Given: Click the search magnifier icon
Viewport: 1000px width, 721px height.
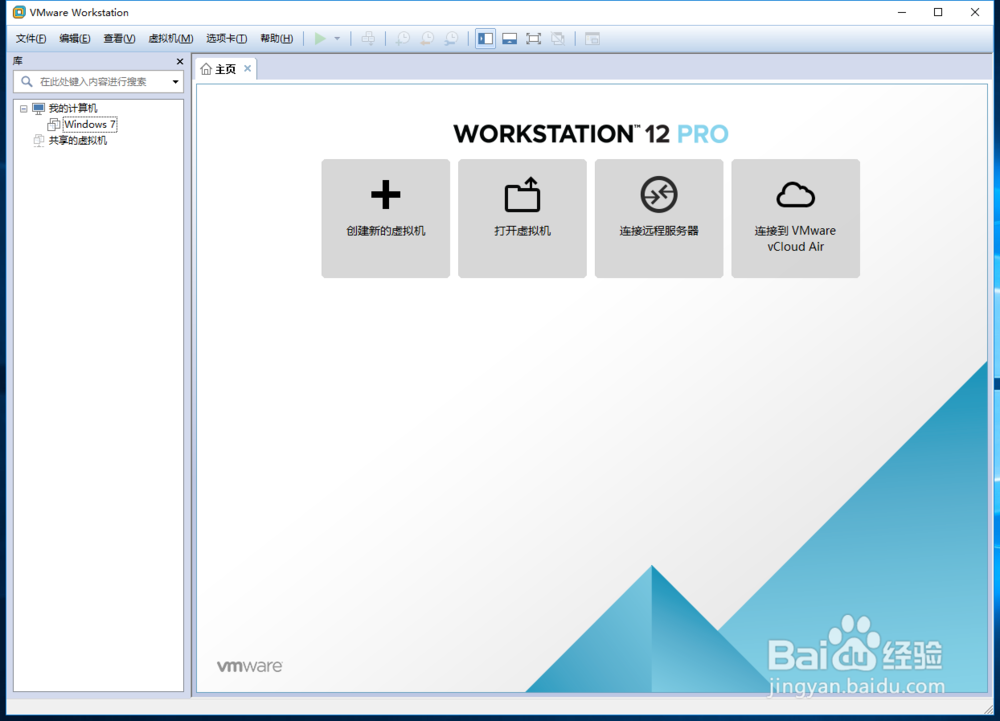Looking at the screenshot, I should [27, 82].
